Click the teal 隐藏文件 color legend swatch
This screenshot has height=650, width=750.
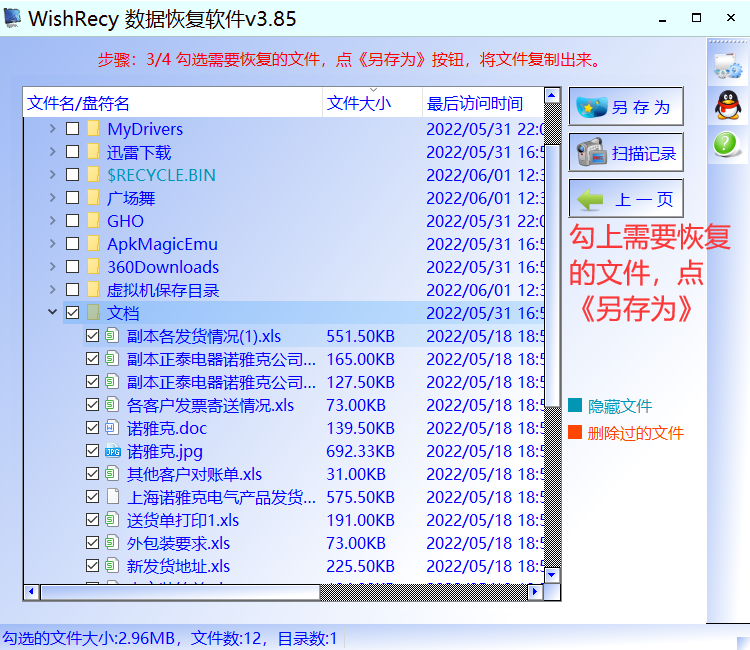pyautogui.click(x=575, y=405)
